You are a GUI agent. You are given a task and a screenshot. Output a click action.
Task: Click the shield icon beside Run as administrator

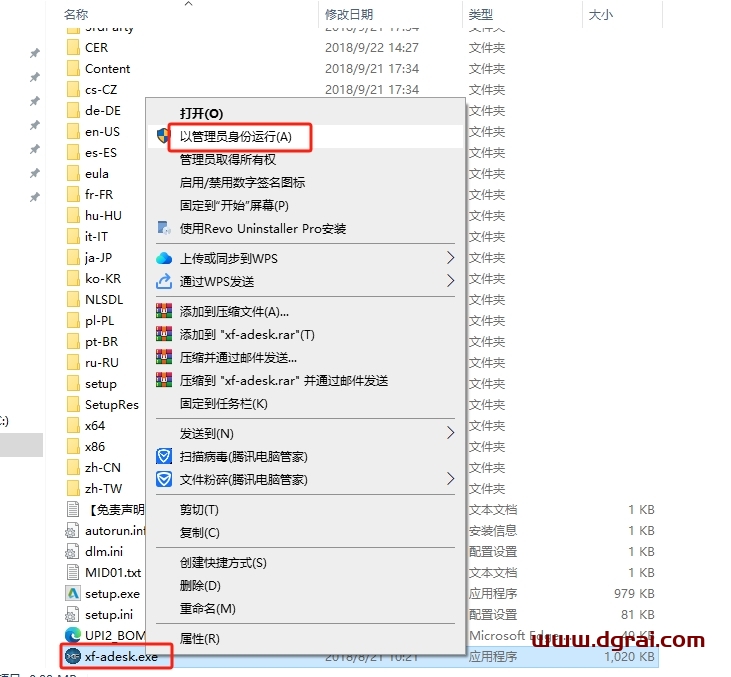[164, 136]
